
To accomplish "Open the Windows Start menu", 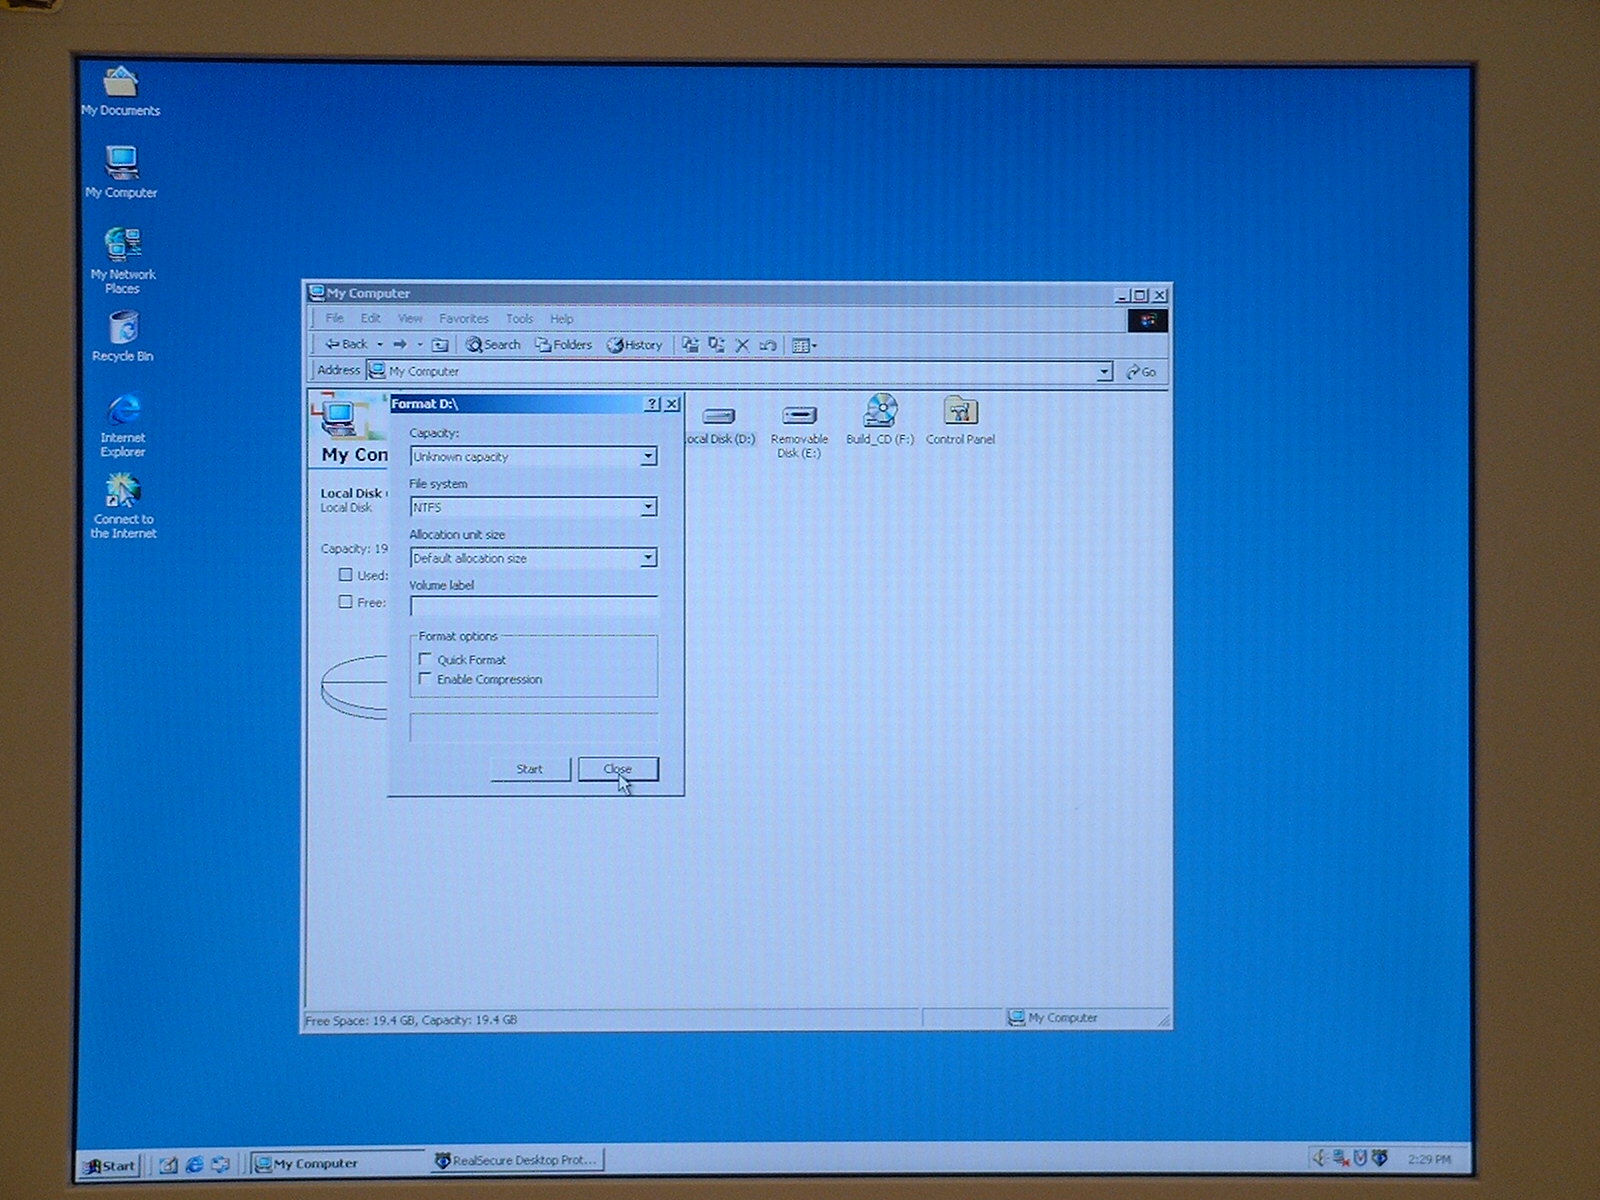I will pos(110,1165).
